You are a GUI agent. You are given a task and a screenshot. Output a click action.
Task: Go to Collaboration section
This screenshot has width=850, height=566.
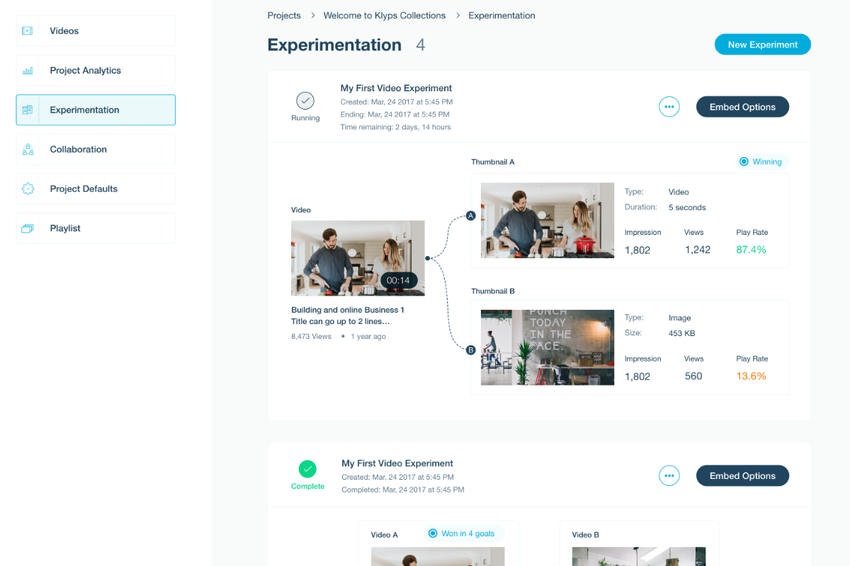pyautogui.click(x=96, y=149)
